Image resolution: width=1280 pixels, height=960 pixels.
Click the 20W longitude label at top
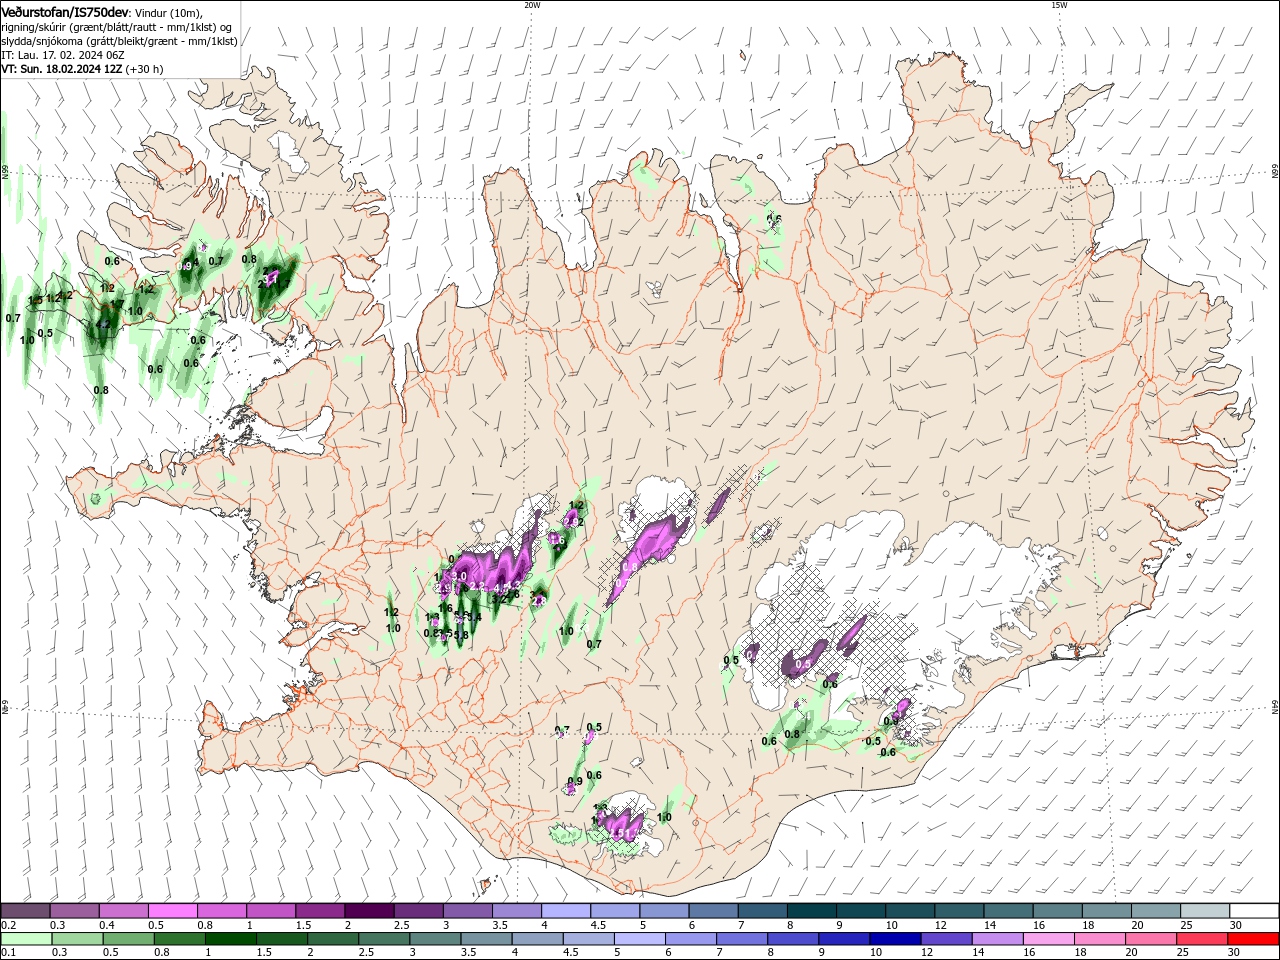coord(532,5)
